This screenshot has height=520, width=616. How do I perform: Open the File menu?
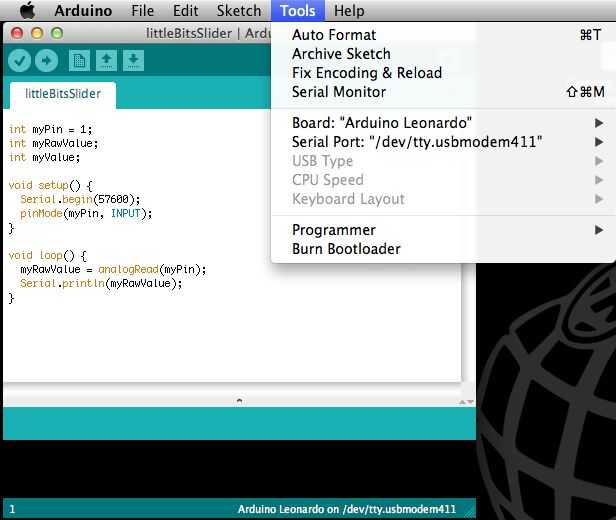(x=143, y=11)
